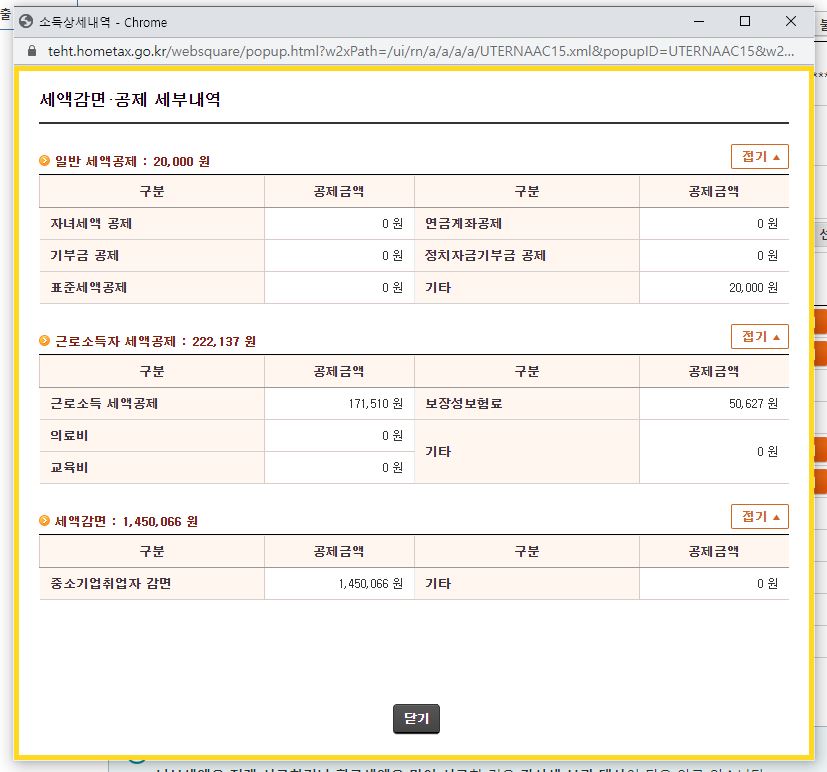Image resolution: width=827 pixels, height=772 pixels.
Task: Maximize the 소득상세내역 popup window
Action: point(744,22)
